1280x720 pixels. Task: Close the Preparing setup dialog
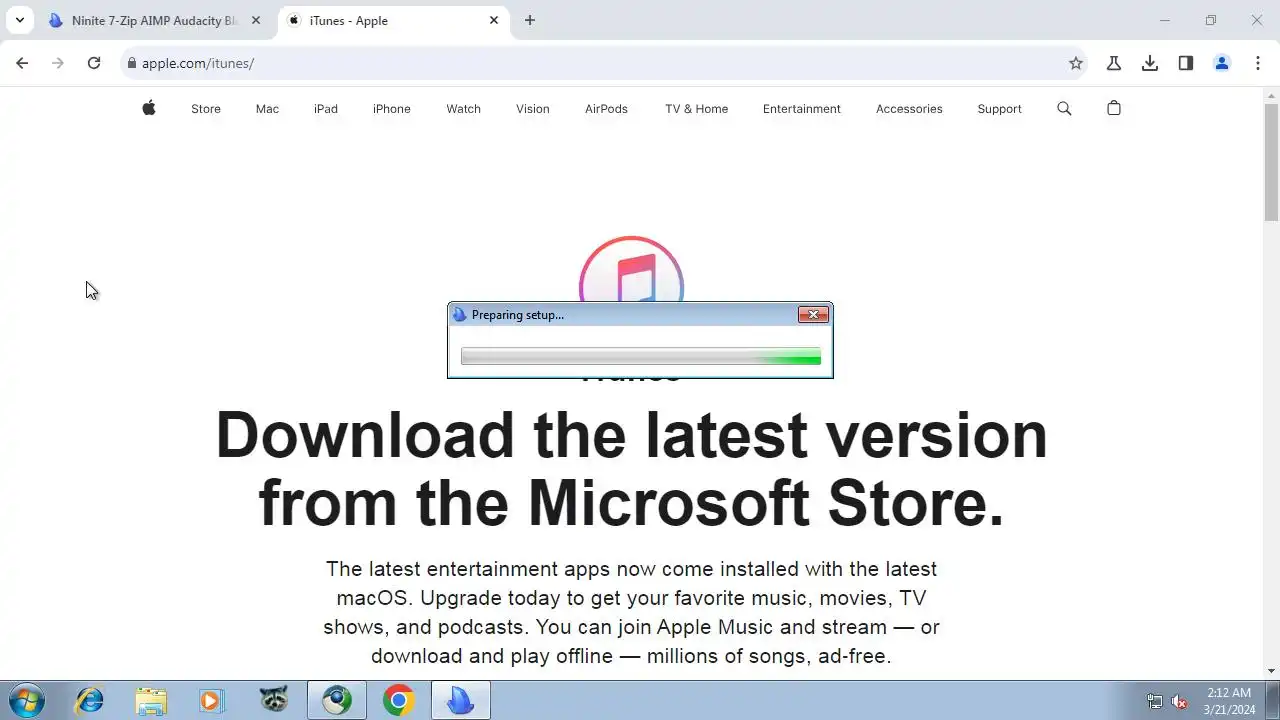[813, 314]
